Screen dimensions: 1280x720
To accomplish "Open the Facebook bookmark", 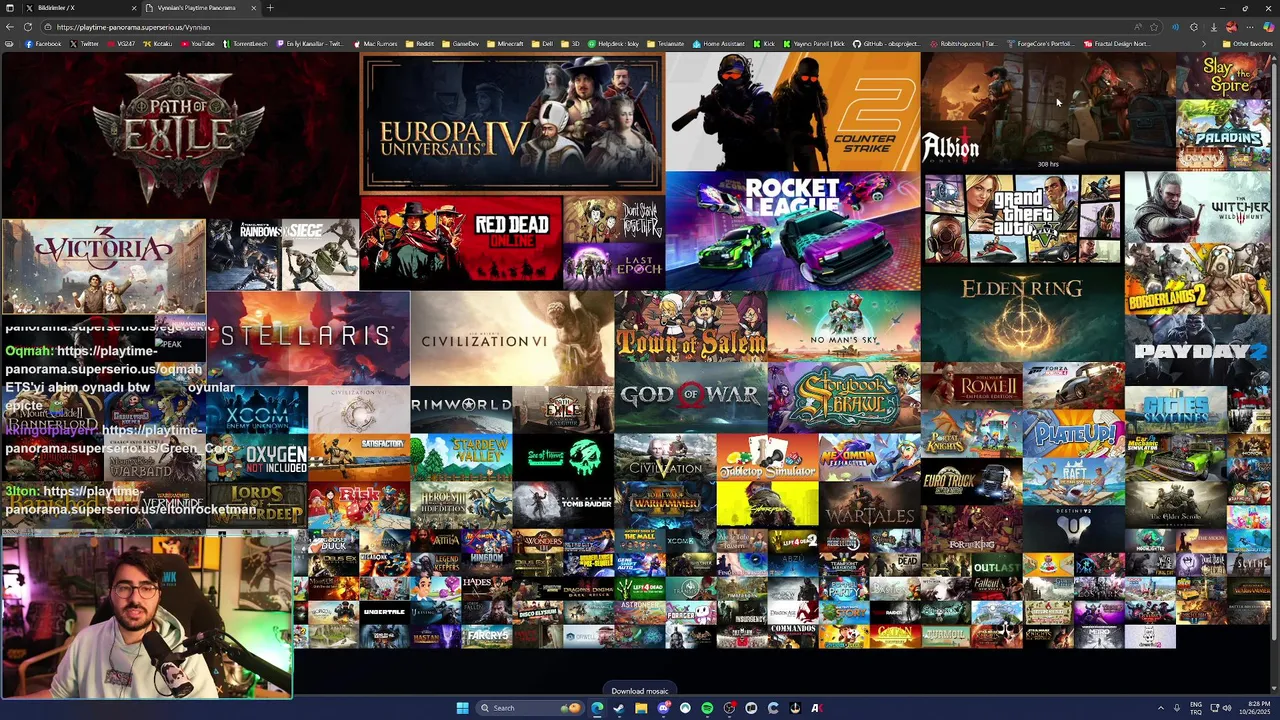I will 43,44.
